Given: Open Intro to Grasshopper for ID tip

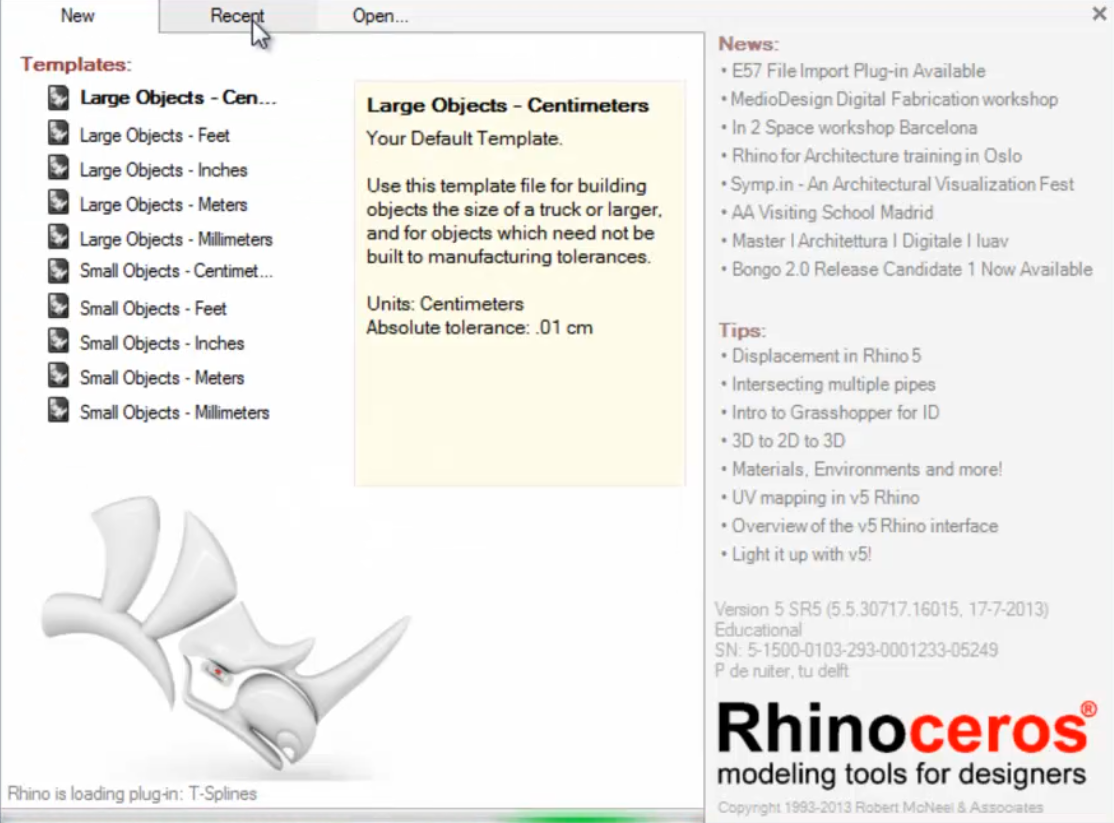Looking at the screenshot, I should [835, 412].
